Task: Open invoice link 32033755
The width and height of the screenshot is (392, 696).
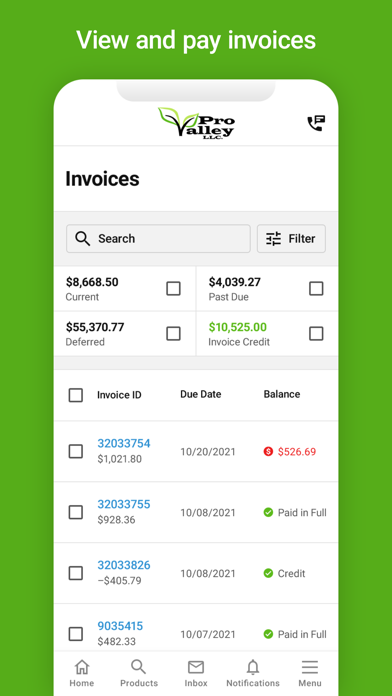Action: (124, 504)
